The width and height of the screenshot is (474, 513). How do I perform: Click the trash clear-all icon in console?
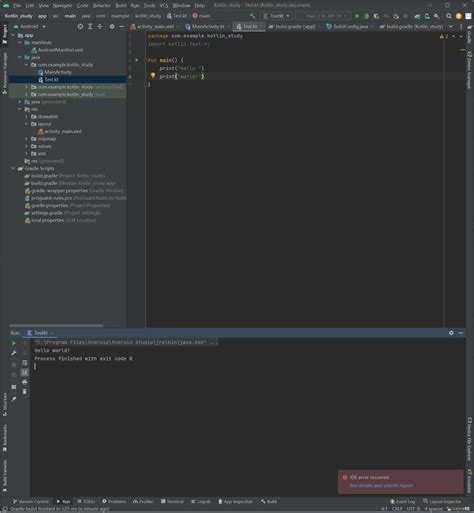pos(25,391)
